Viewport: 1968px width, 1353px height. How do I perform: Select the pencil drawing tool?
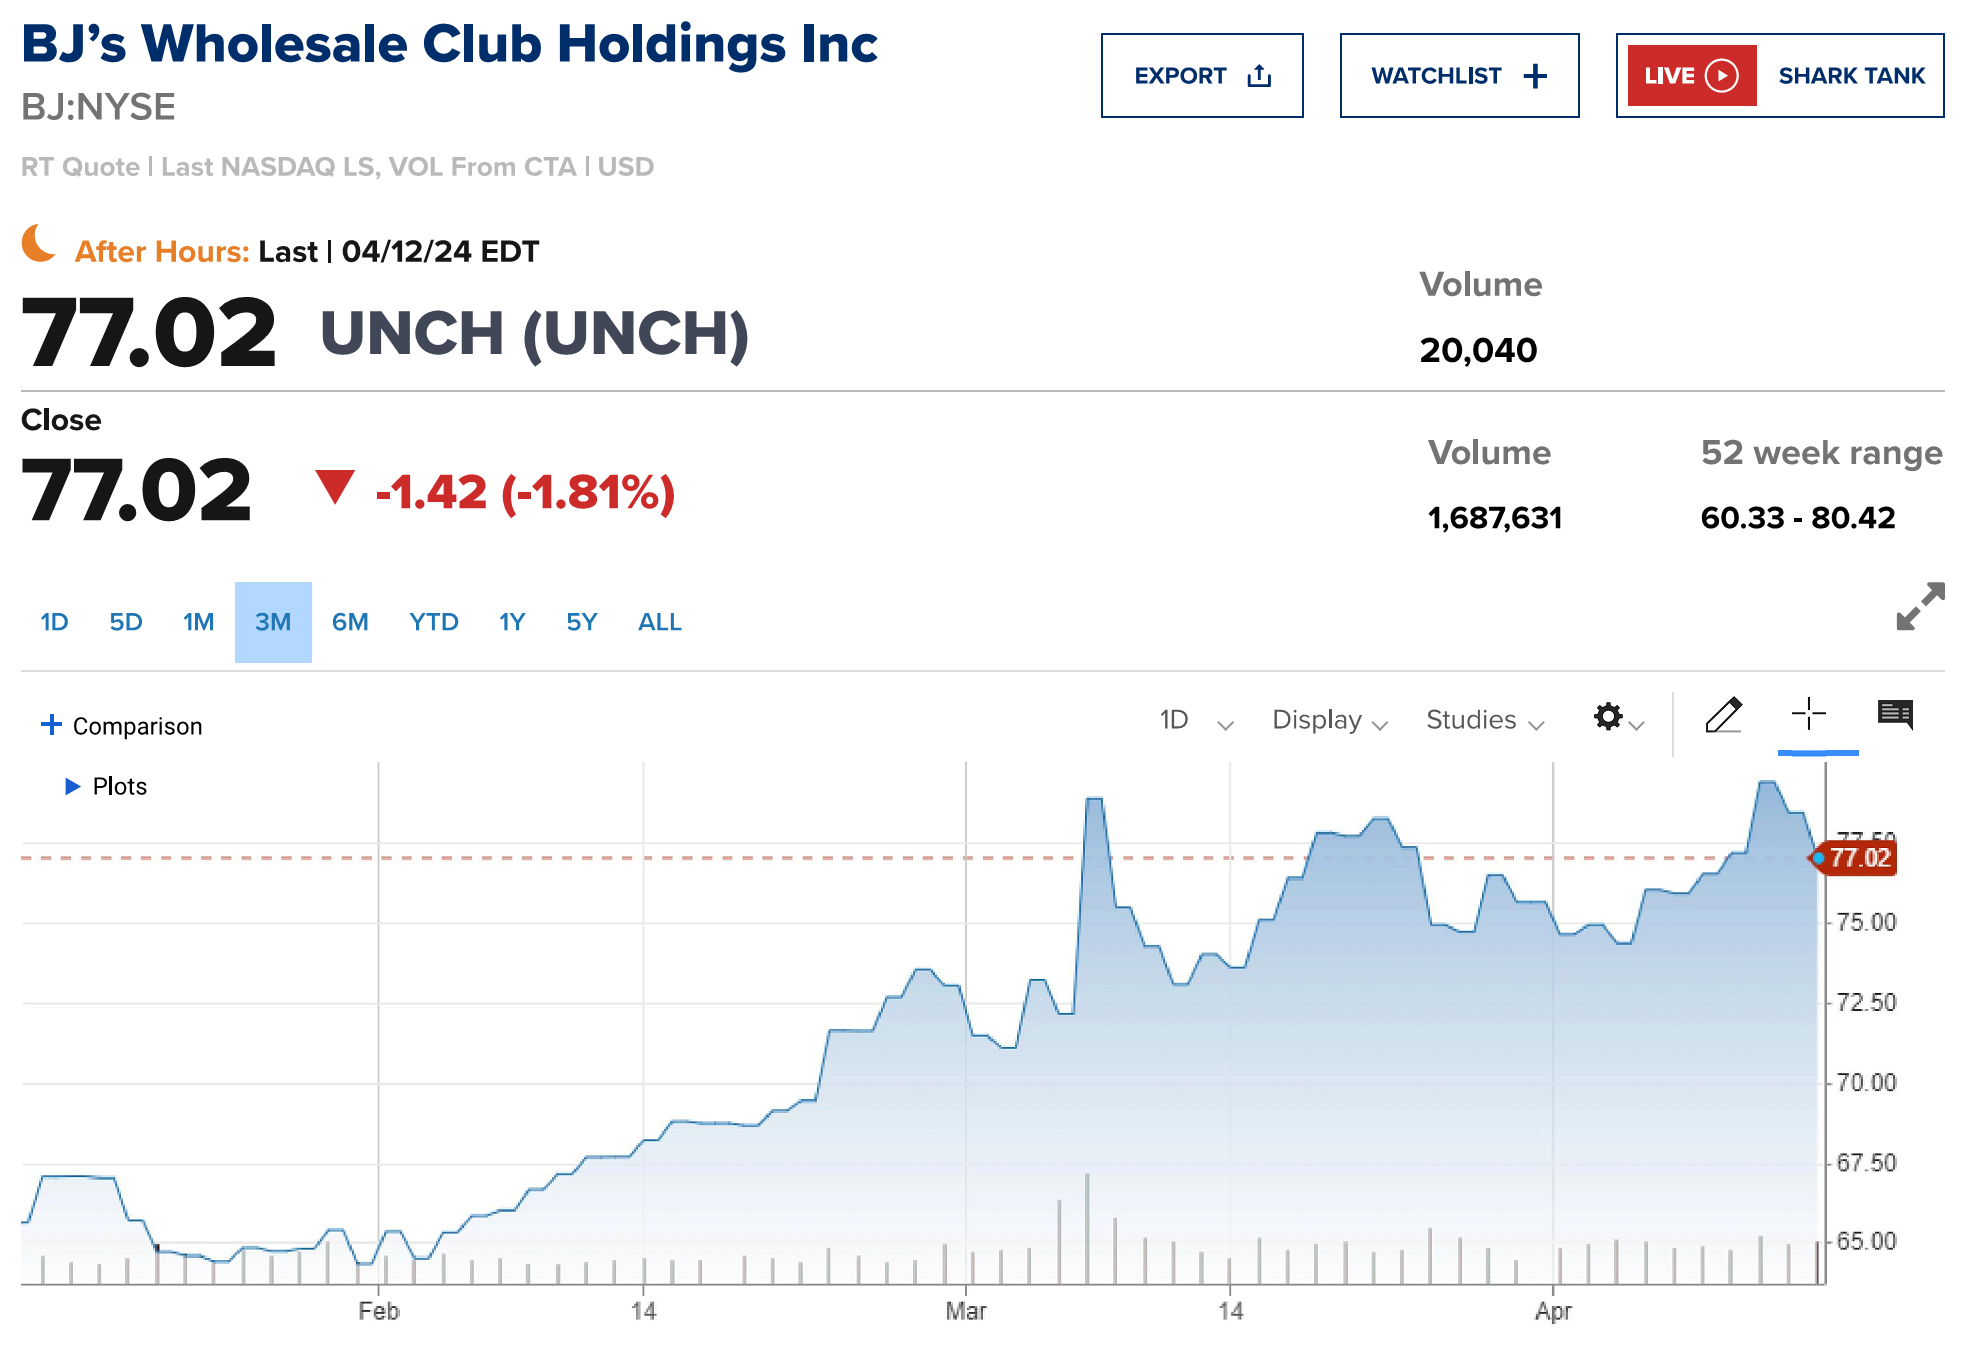(x=1723, y=716)
